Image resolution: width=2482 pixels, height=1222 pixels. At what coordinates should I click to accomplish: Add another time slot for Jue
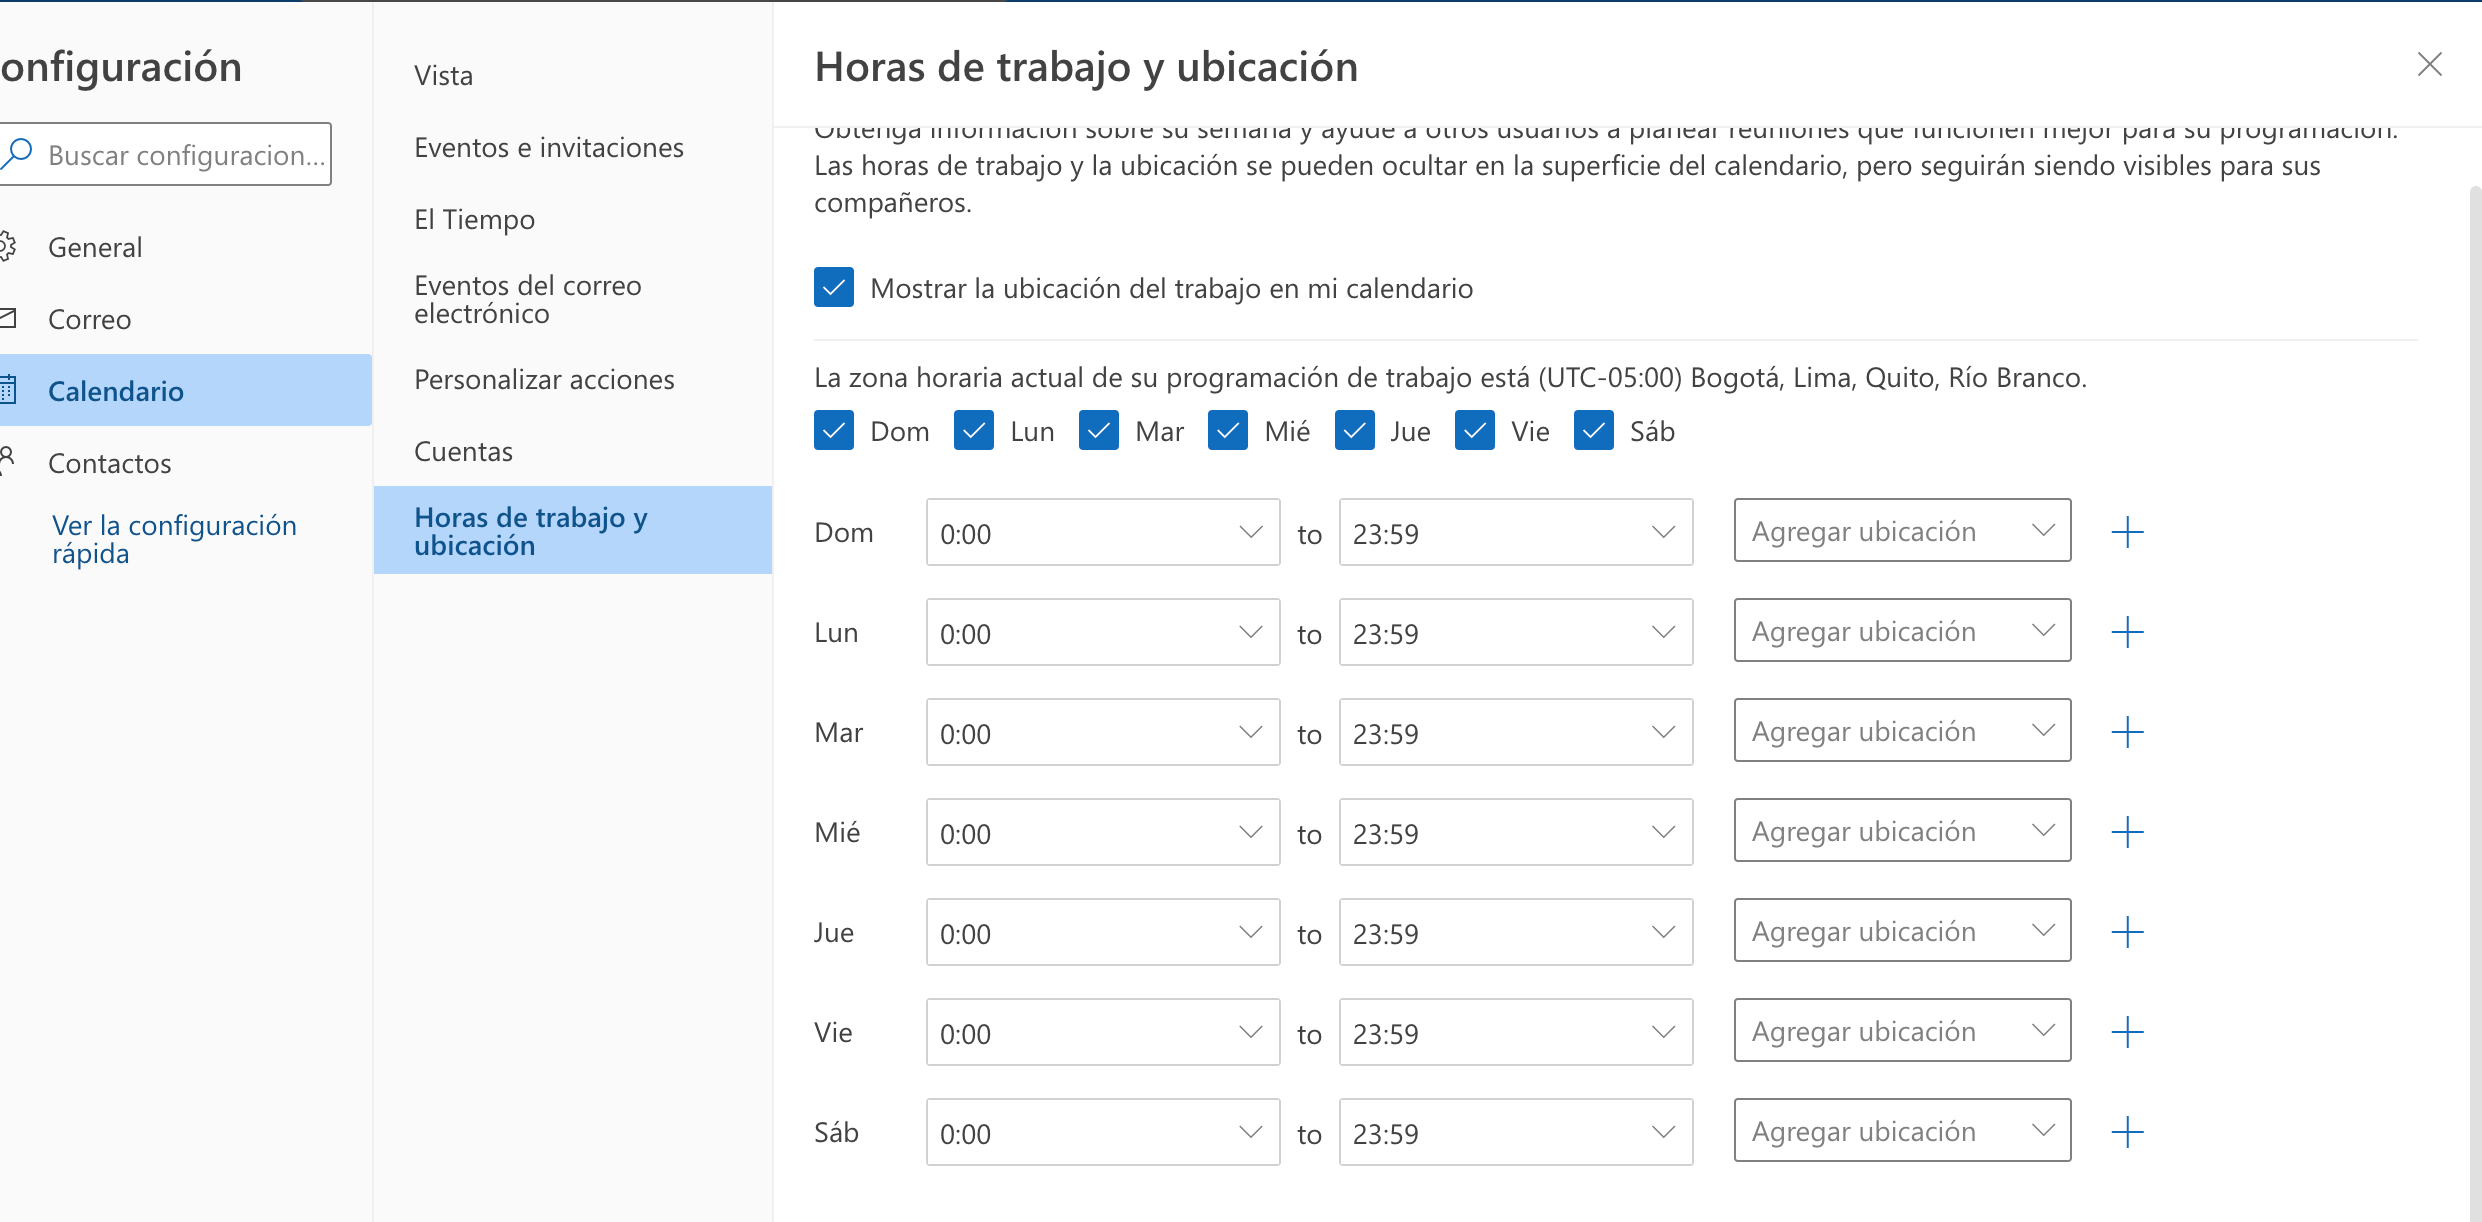click(x=2128, y=932)
